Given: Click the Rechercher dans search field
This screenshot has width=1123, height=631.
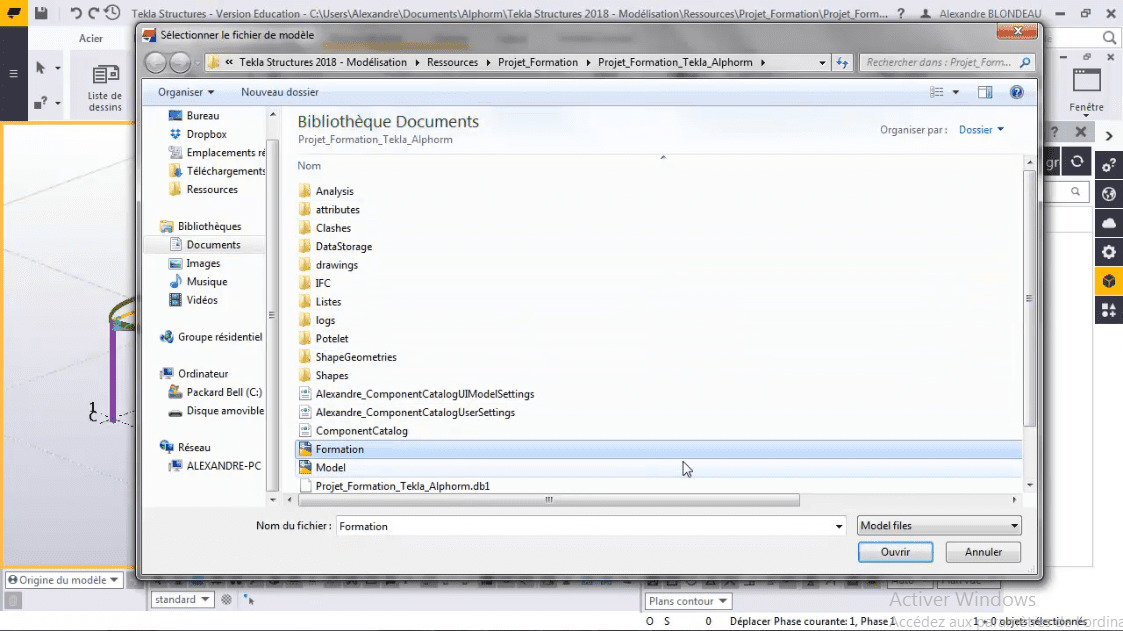Looking at the screenshot, I should (939, 62).
